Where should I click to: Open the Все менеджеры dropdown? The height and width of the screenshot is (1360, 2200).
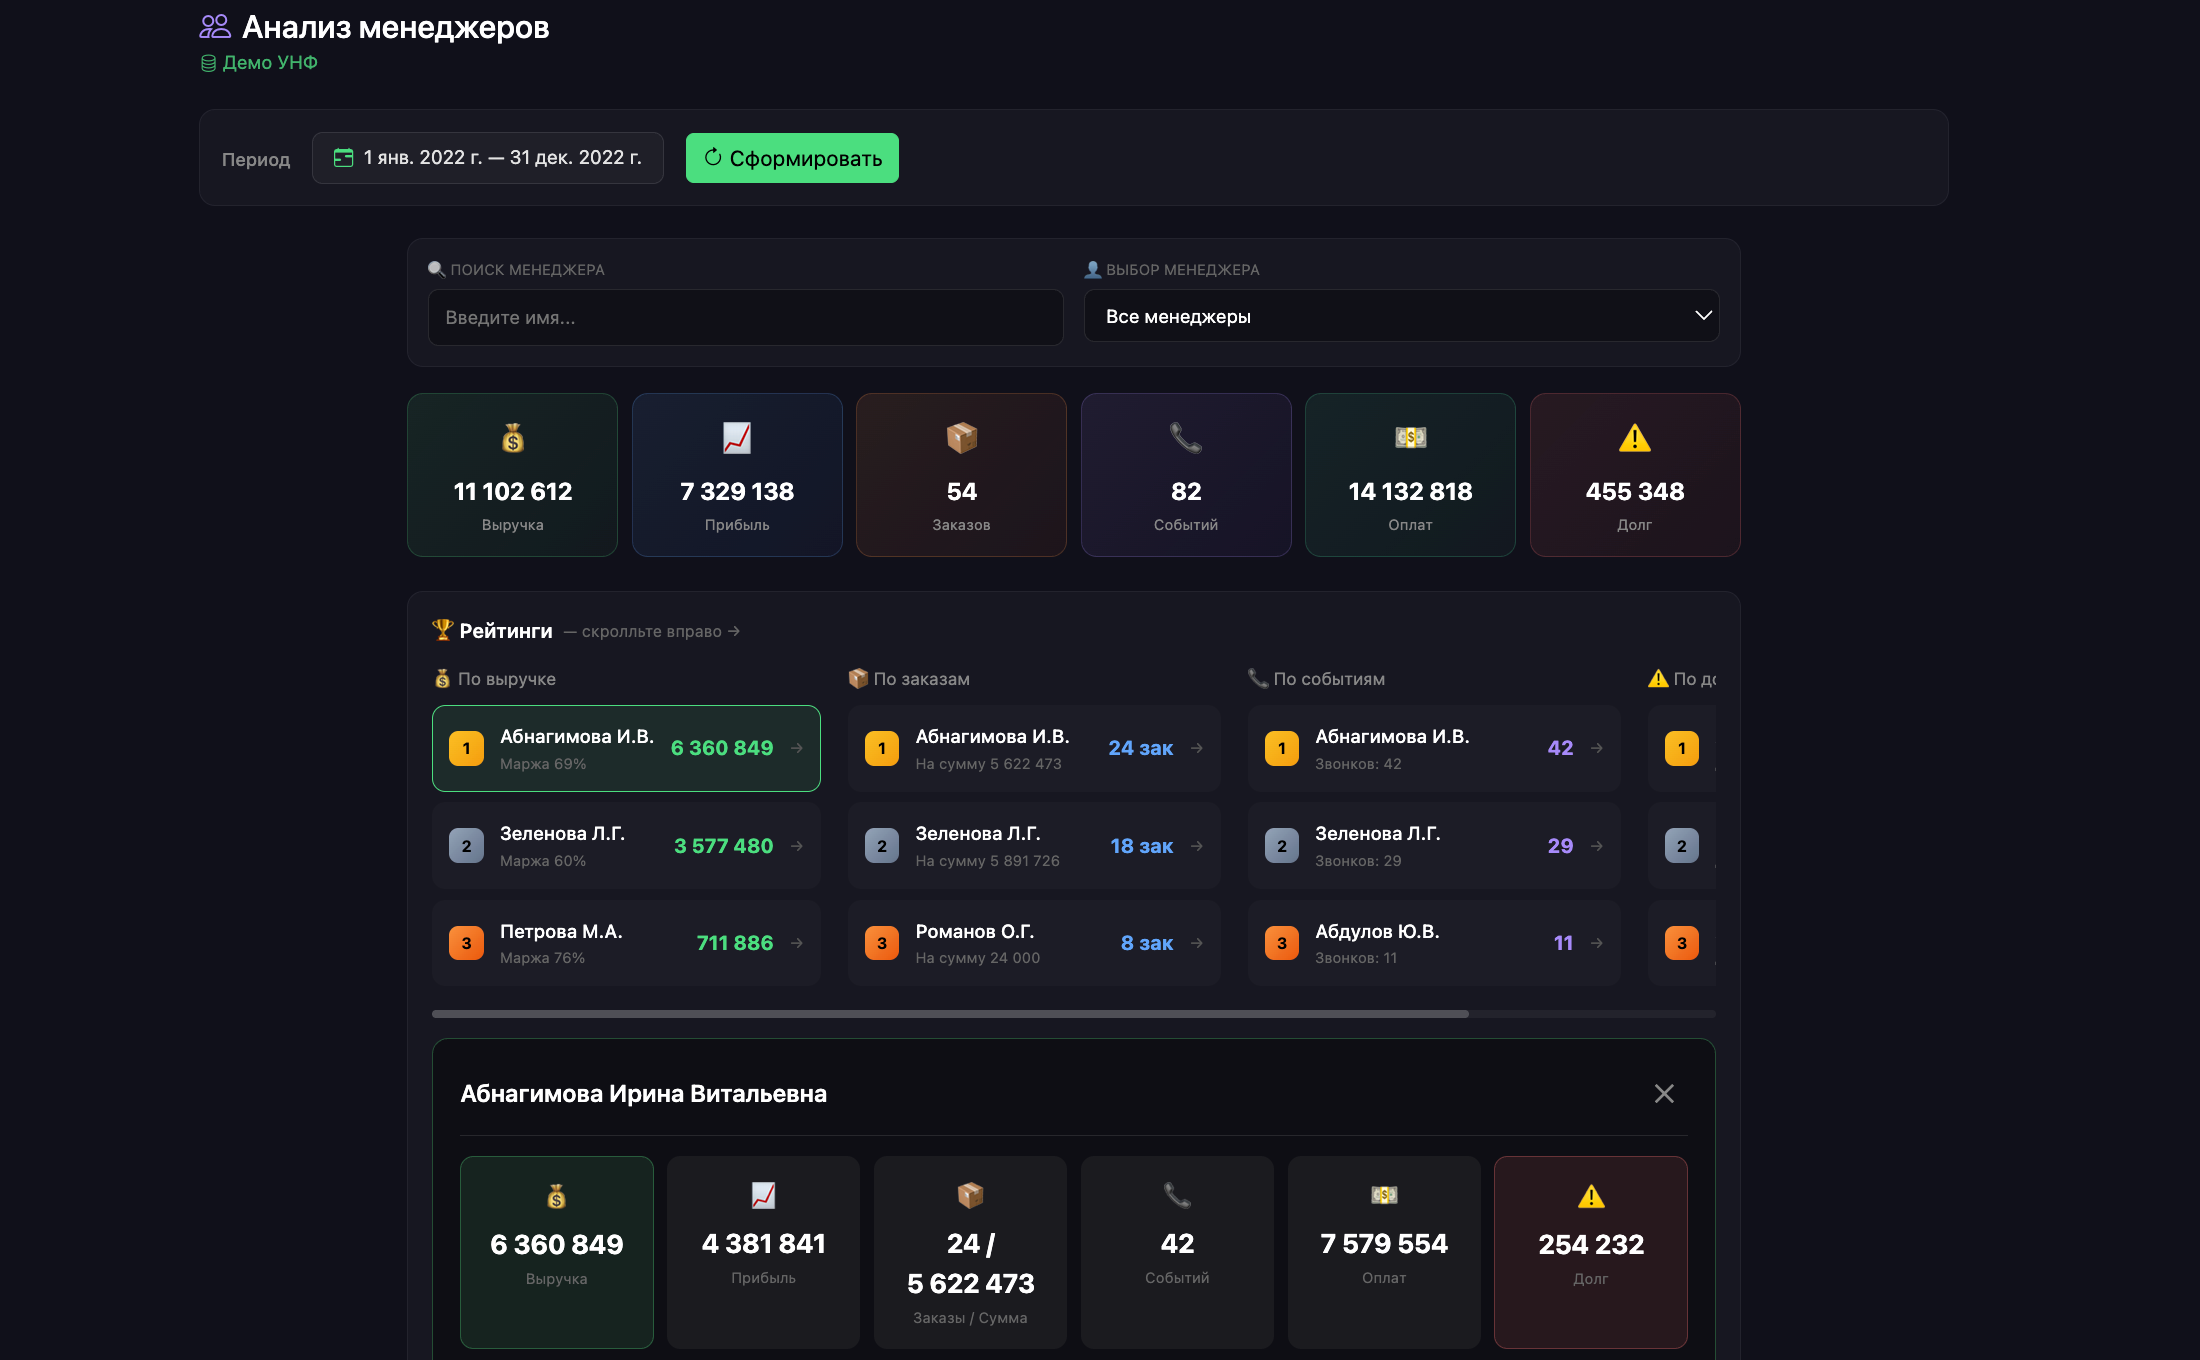1401,316
